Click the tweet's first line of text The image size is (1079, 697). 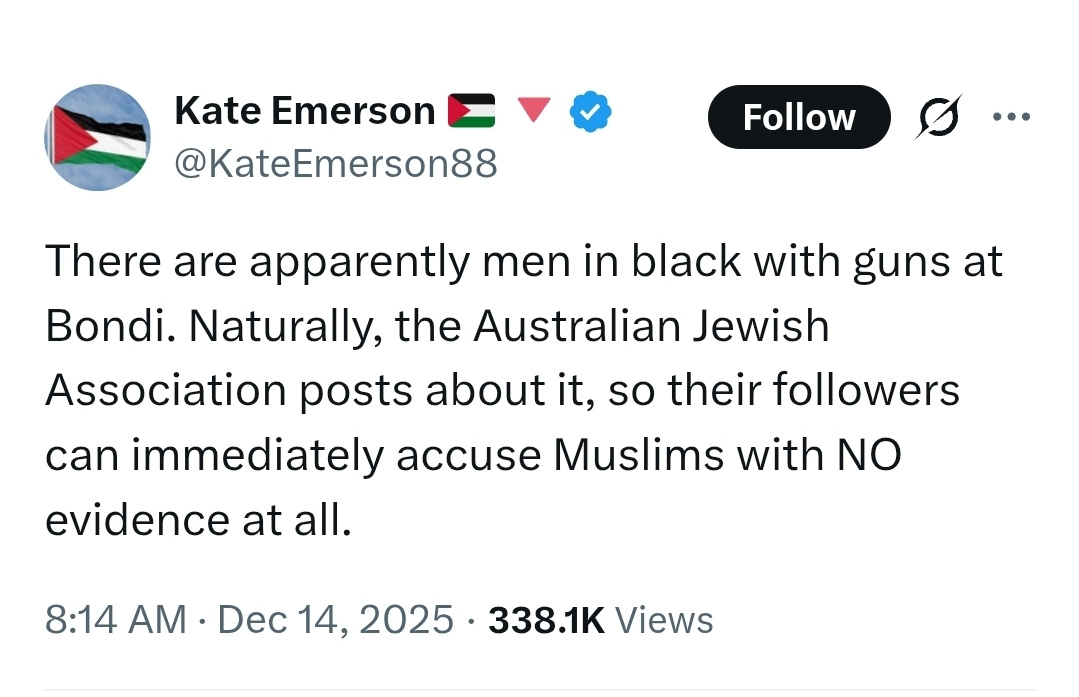523,263
